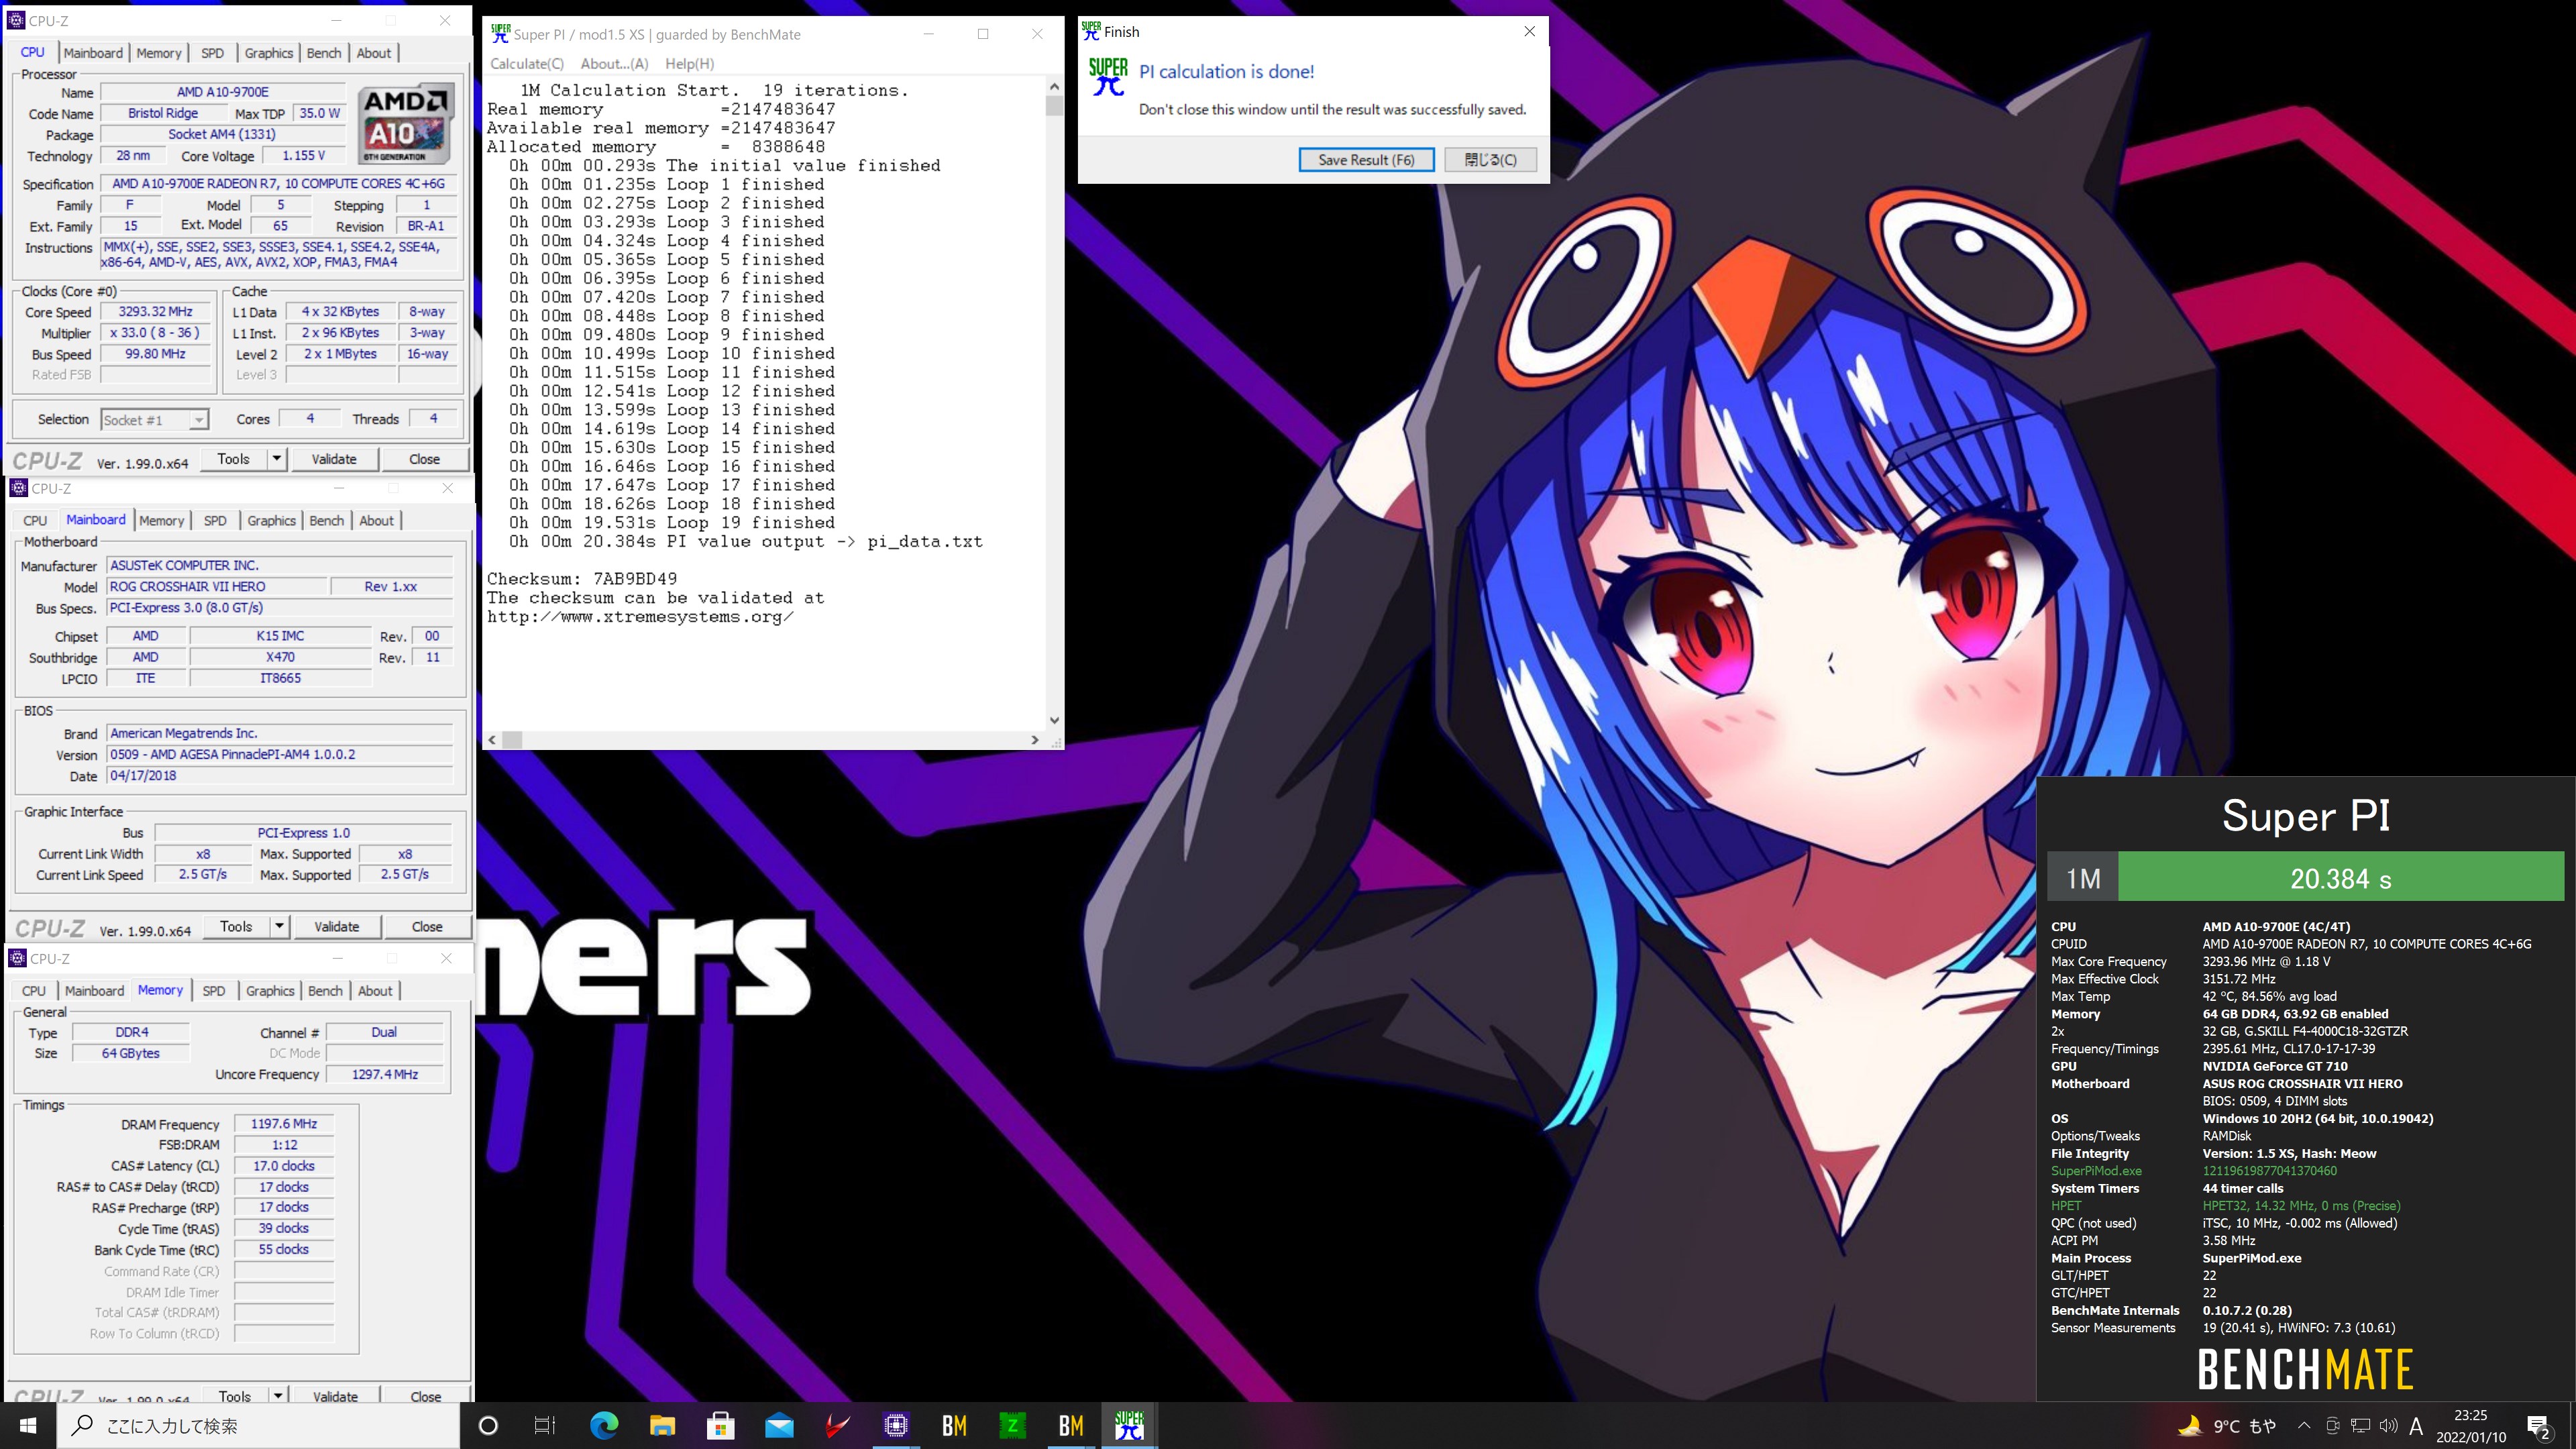Click the green Z taskbar icon

[x=1012, y=1425]
